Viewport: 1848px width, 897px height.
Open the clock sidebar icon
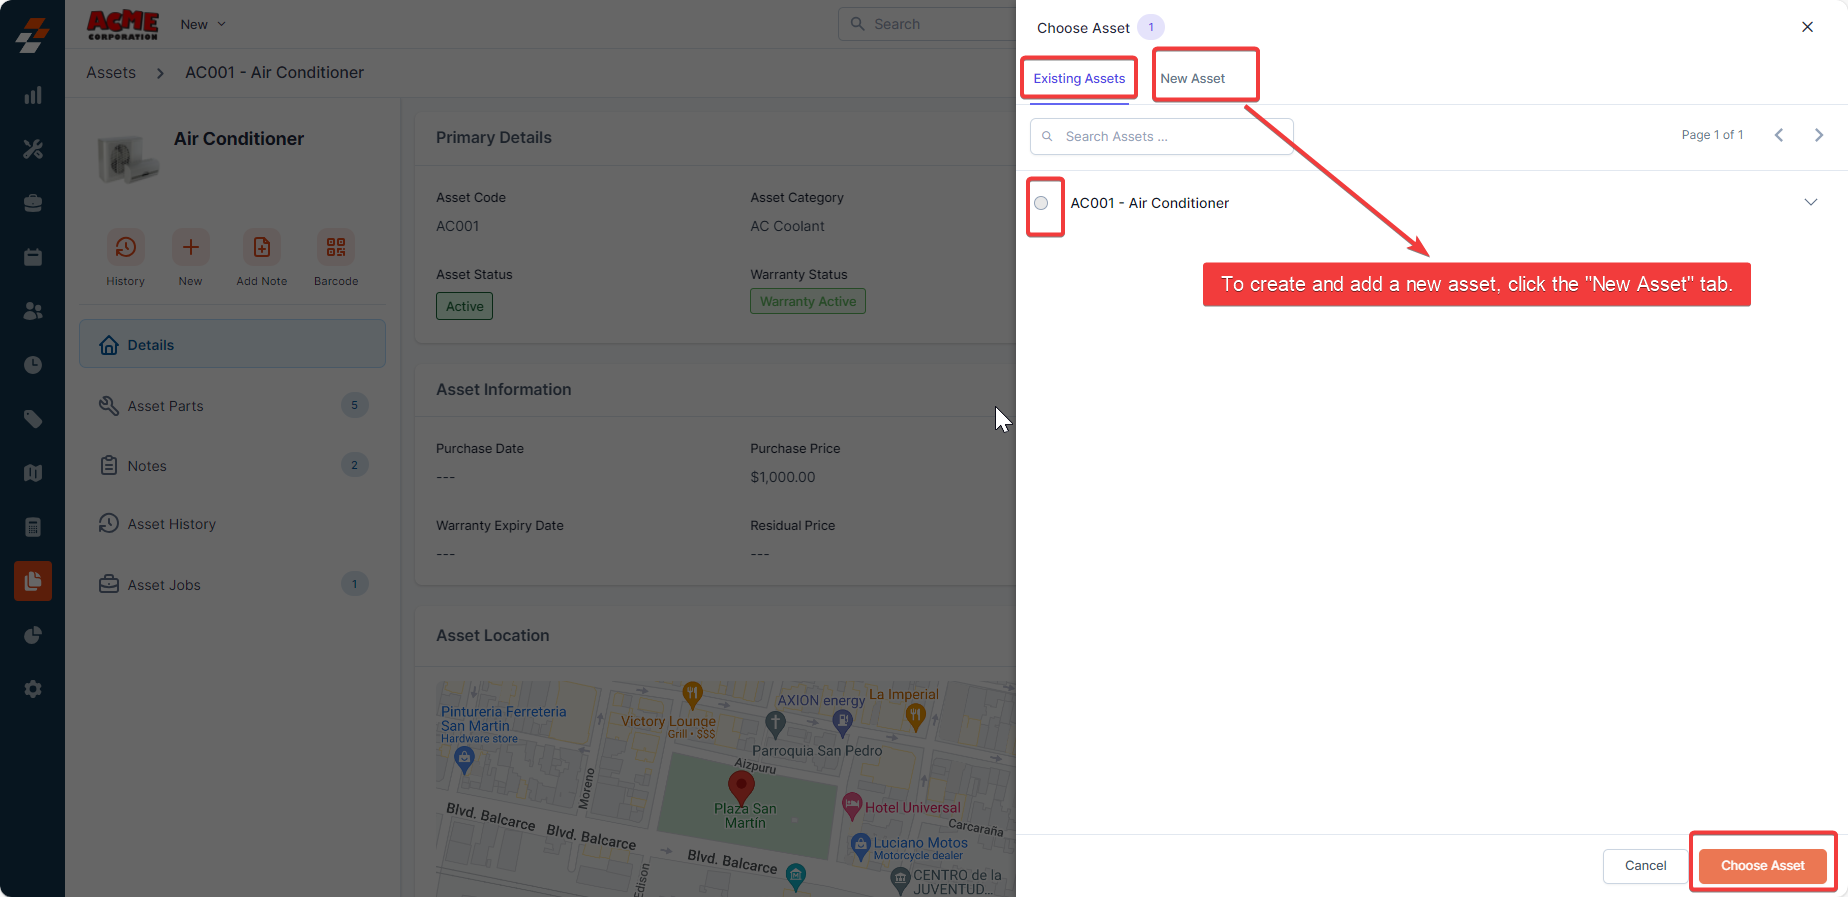(33, 365)
